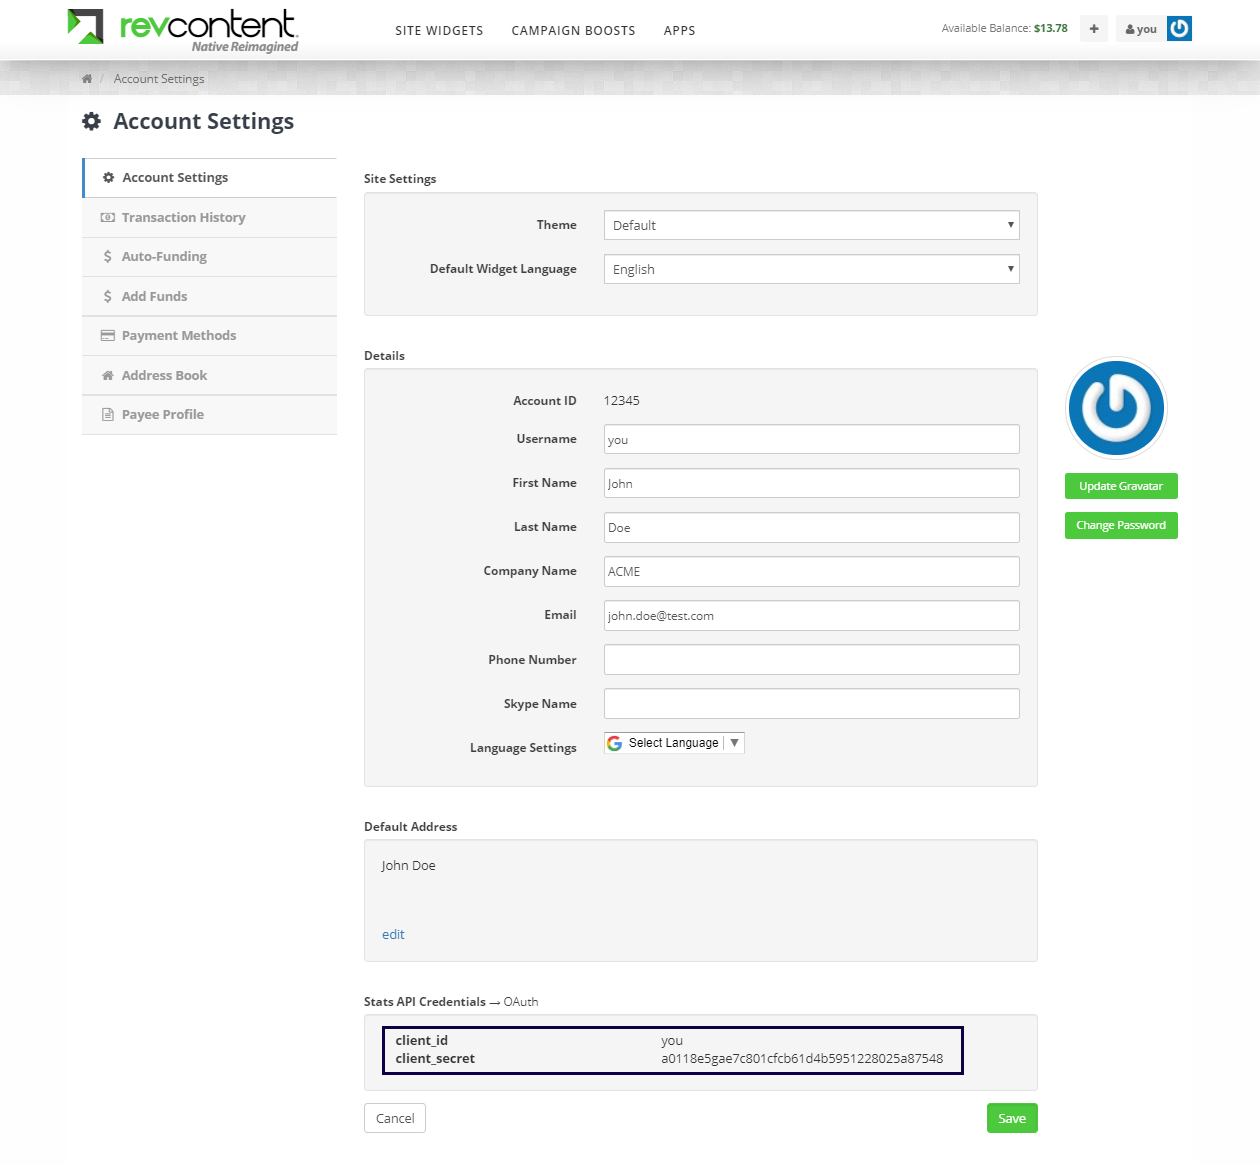Screen dimensions: 1260x1165
Task: Open the Address Book section
Action: click(x=164, y=376)
